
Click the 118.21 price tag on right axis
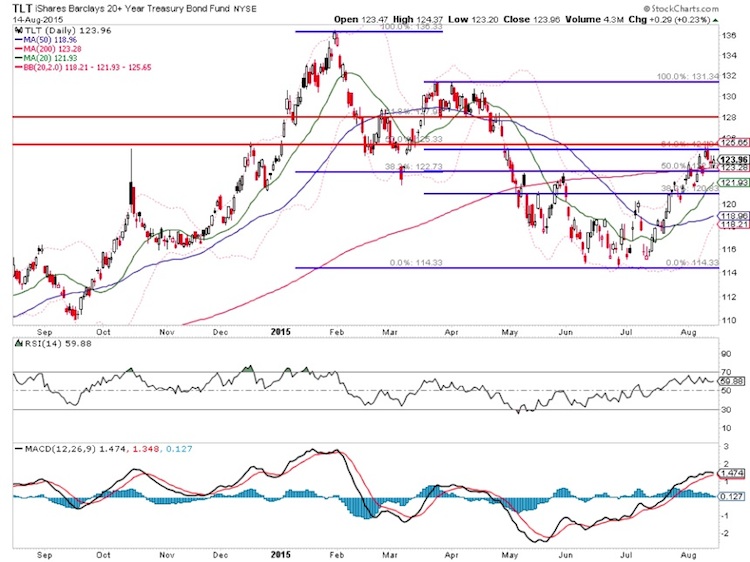734,224
